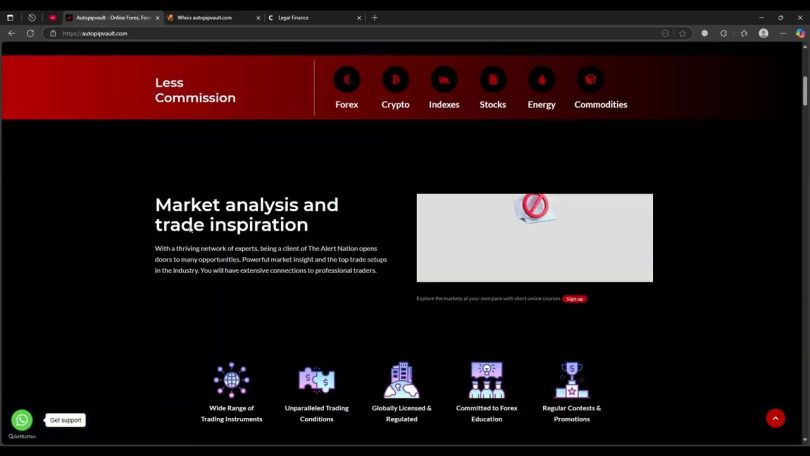The image size is (810, 456).
Task: Click the Wide Range of Trading Instruments text
Action: coord(231,414)
